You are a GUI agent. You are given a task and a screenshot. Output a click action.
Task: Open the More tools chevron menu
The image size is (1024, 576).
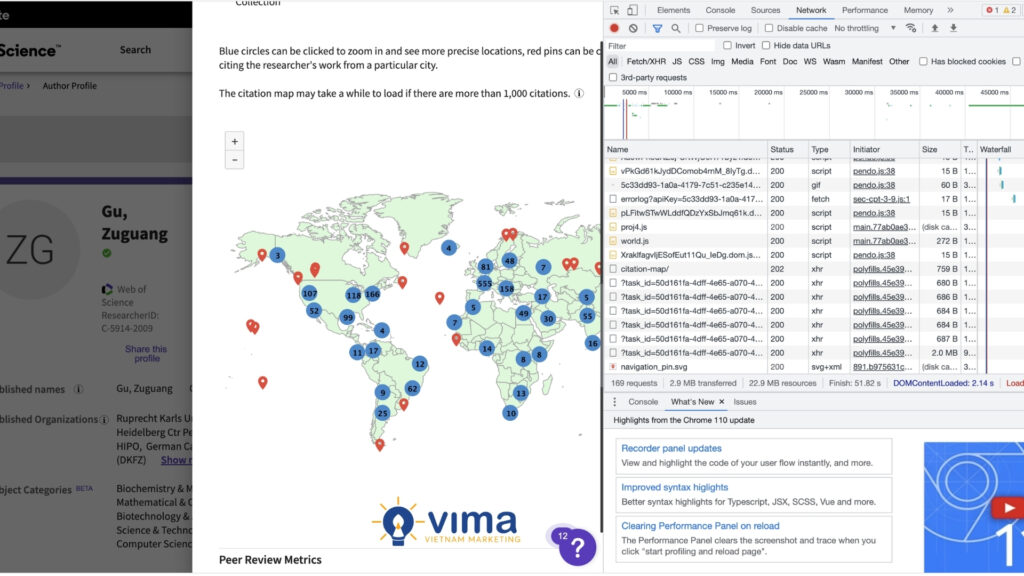950,10
